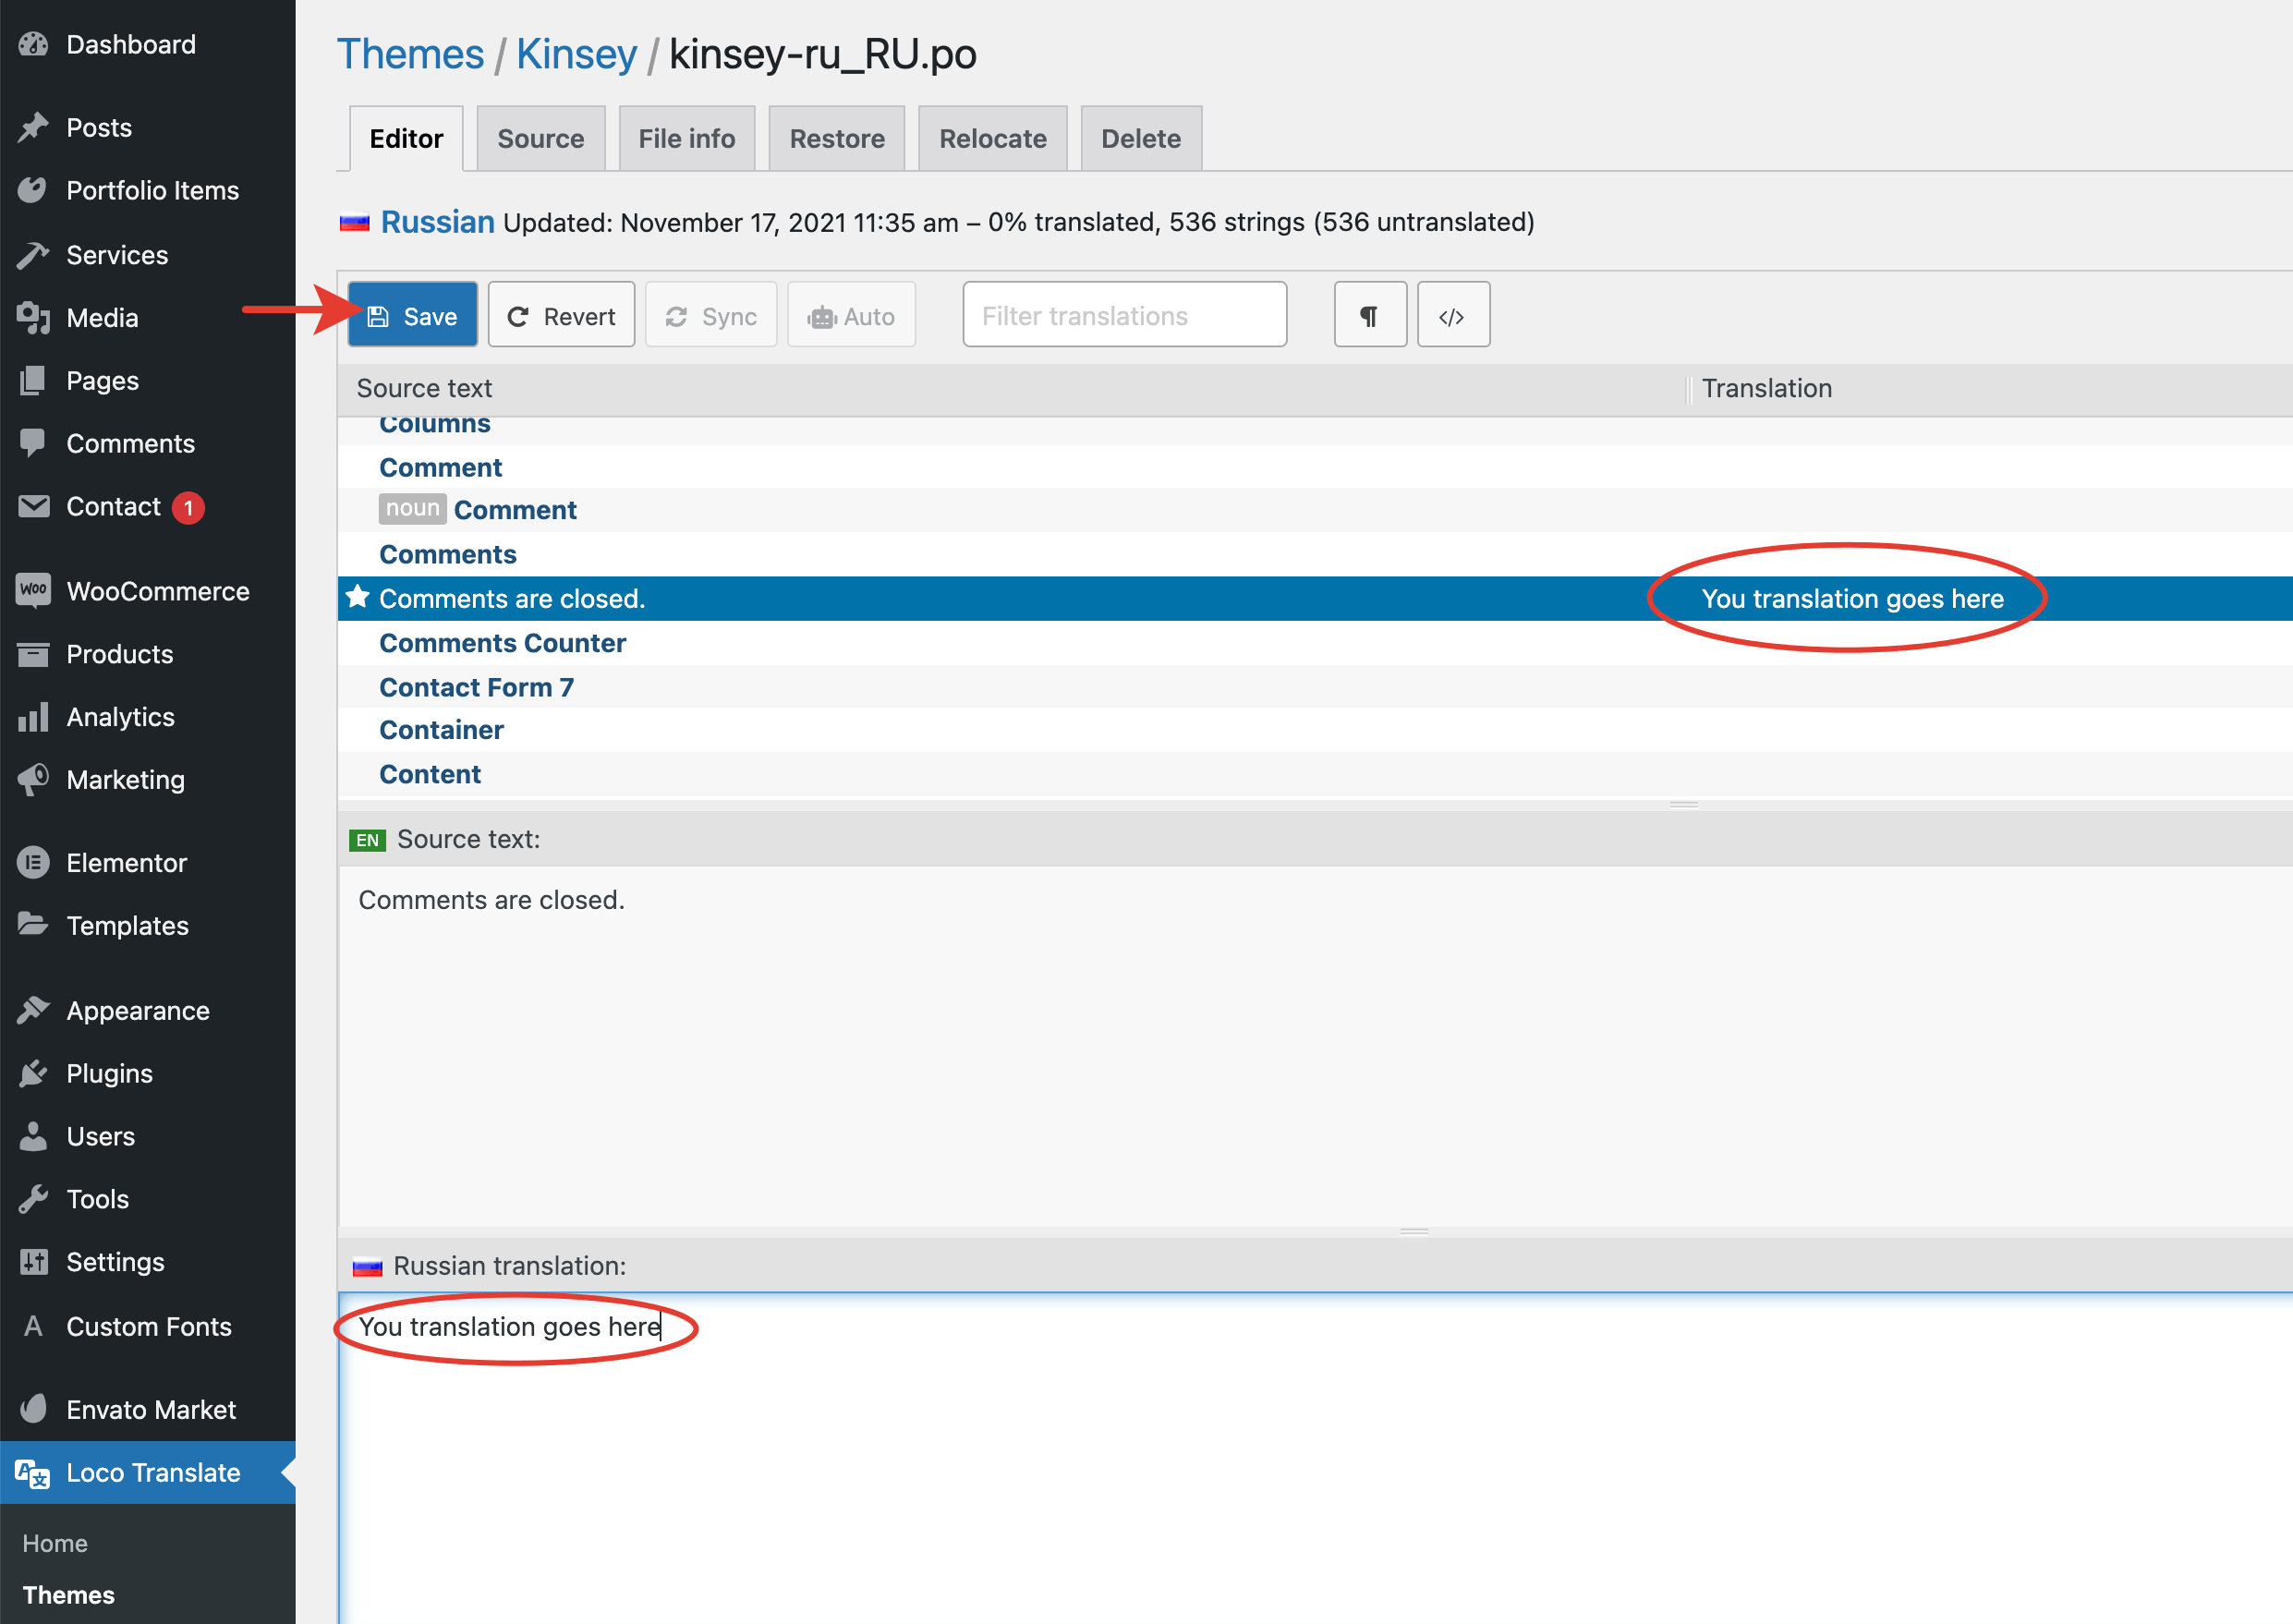Click the Elementor sidebar icon
Image resolution: width=2293 pixels, height=1624 pixels.
[x=33, y=862]
